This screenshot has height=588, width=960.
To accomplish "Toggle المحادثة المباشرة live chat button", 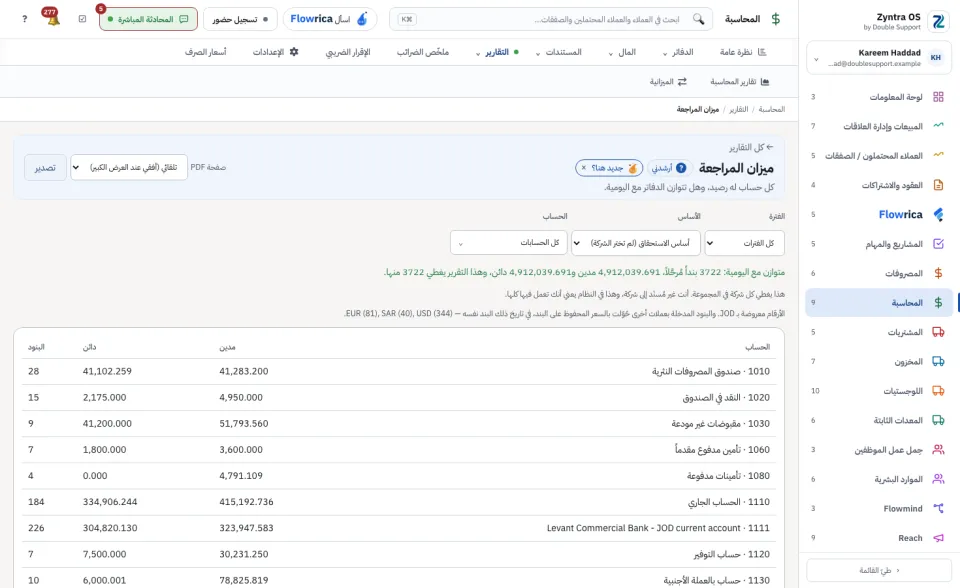I will click(148, 19).
